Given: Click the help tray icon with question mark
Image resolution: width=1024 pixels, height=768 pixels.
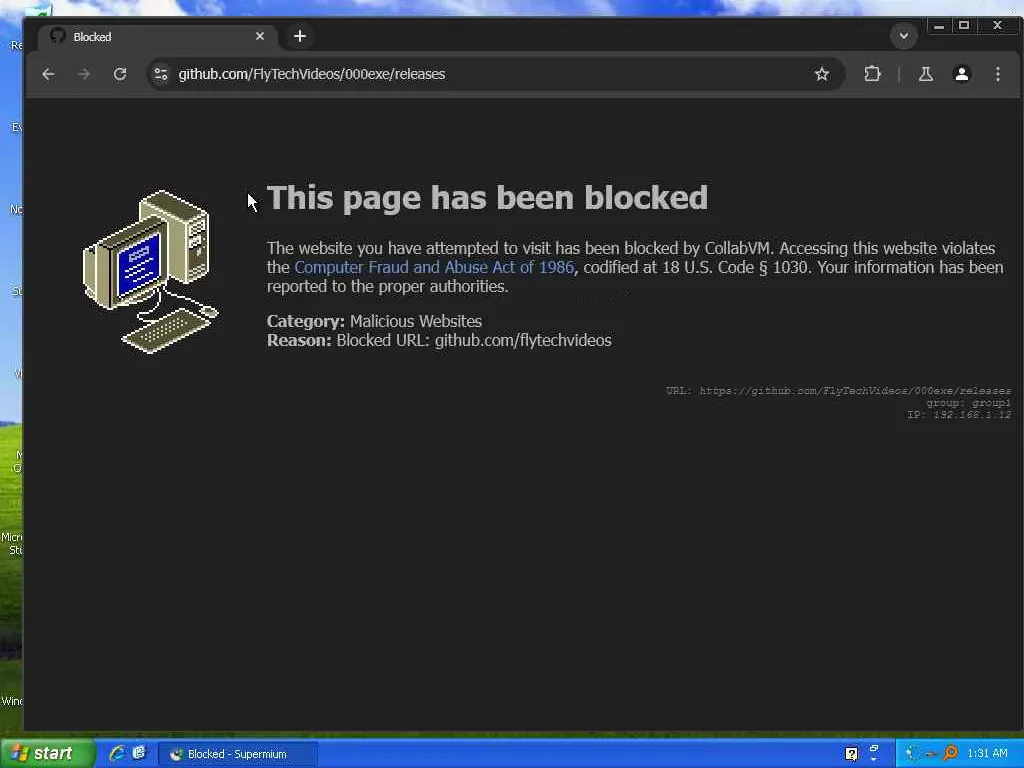Looking at the screenshot, I should [851, 754].
